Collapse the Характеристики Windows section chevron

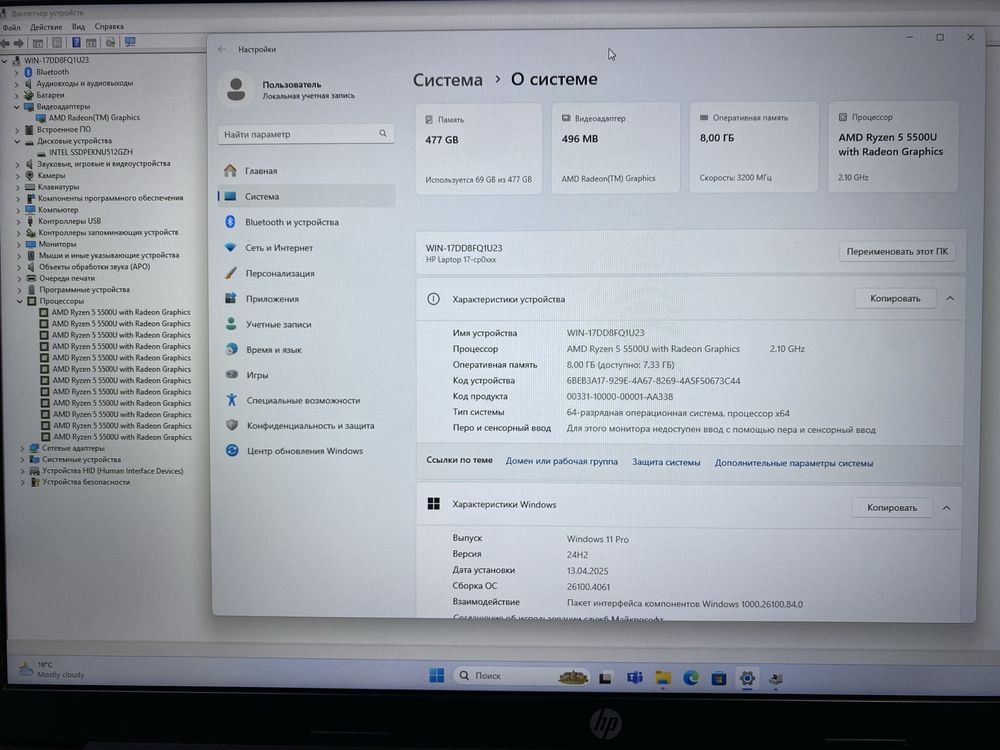tap(946, 508)
